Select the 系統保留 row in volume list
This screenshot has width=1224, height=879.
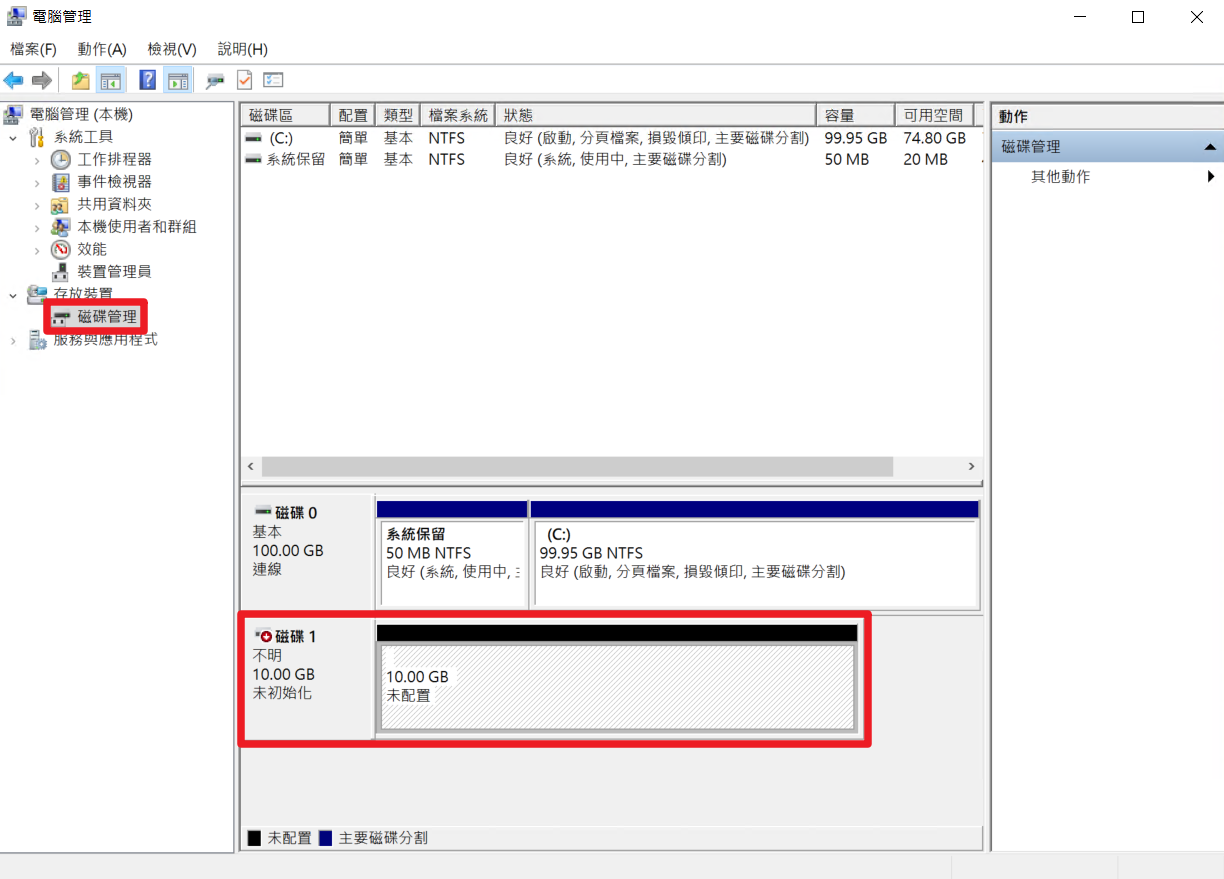[x=612, y=159]
